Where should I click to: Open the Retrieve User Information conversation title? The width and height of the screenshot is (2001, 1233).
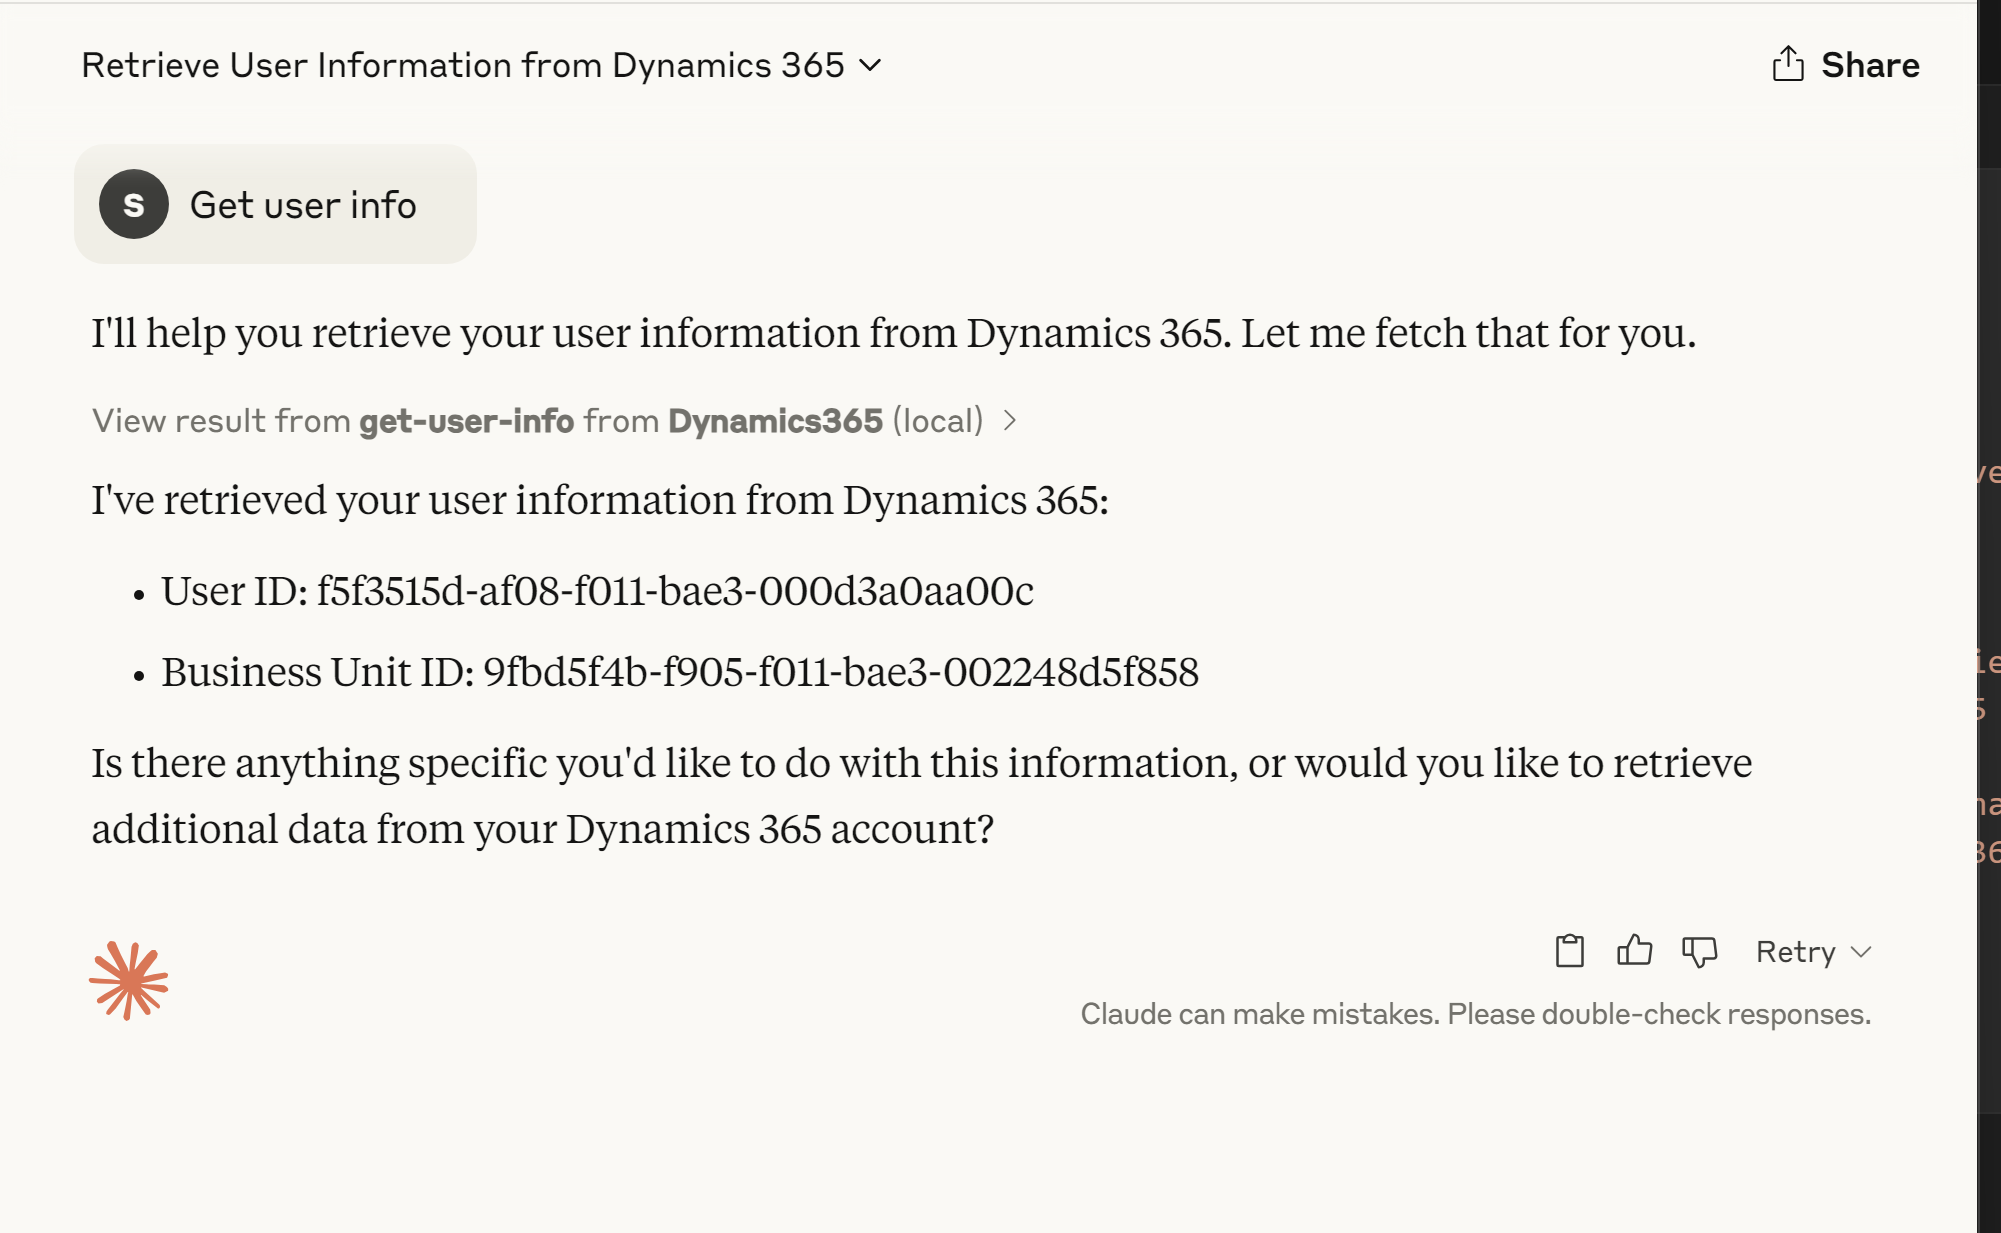463,65
